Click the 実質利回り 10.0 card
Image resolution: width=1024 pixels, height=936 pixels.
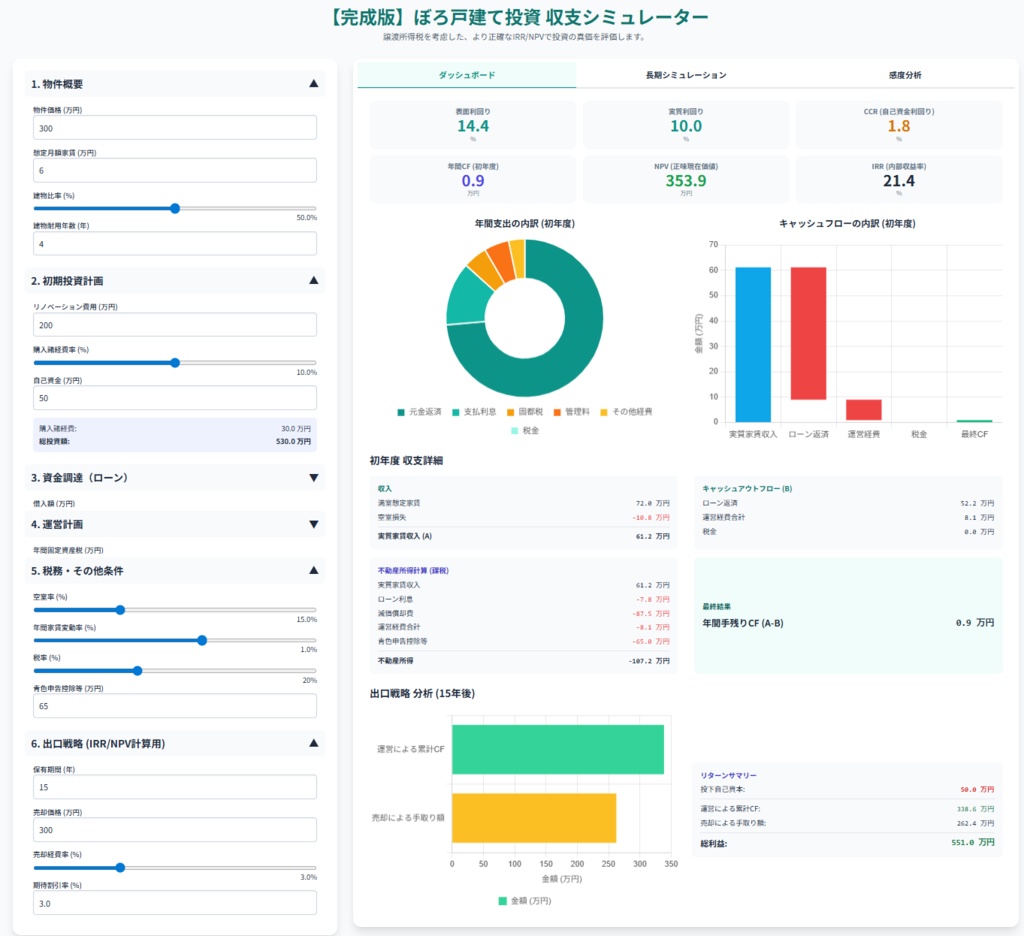(686, 125)
